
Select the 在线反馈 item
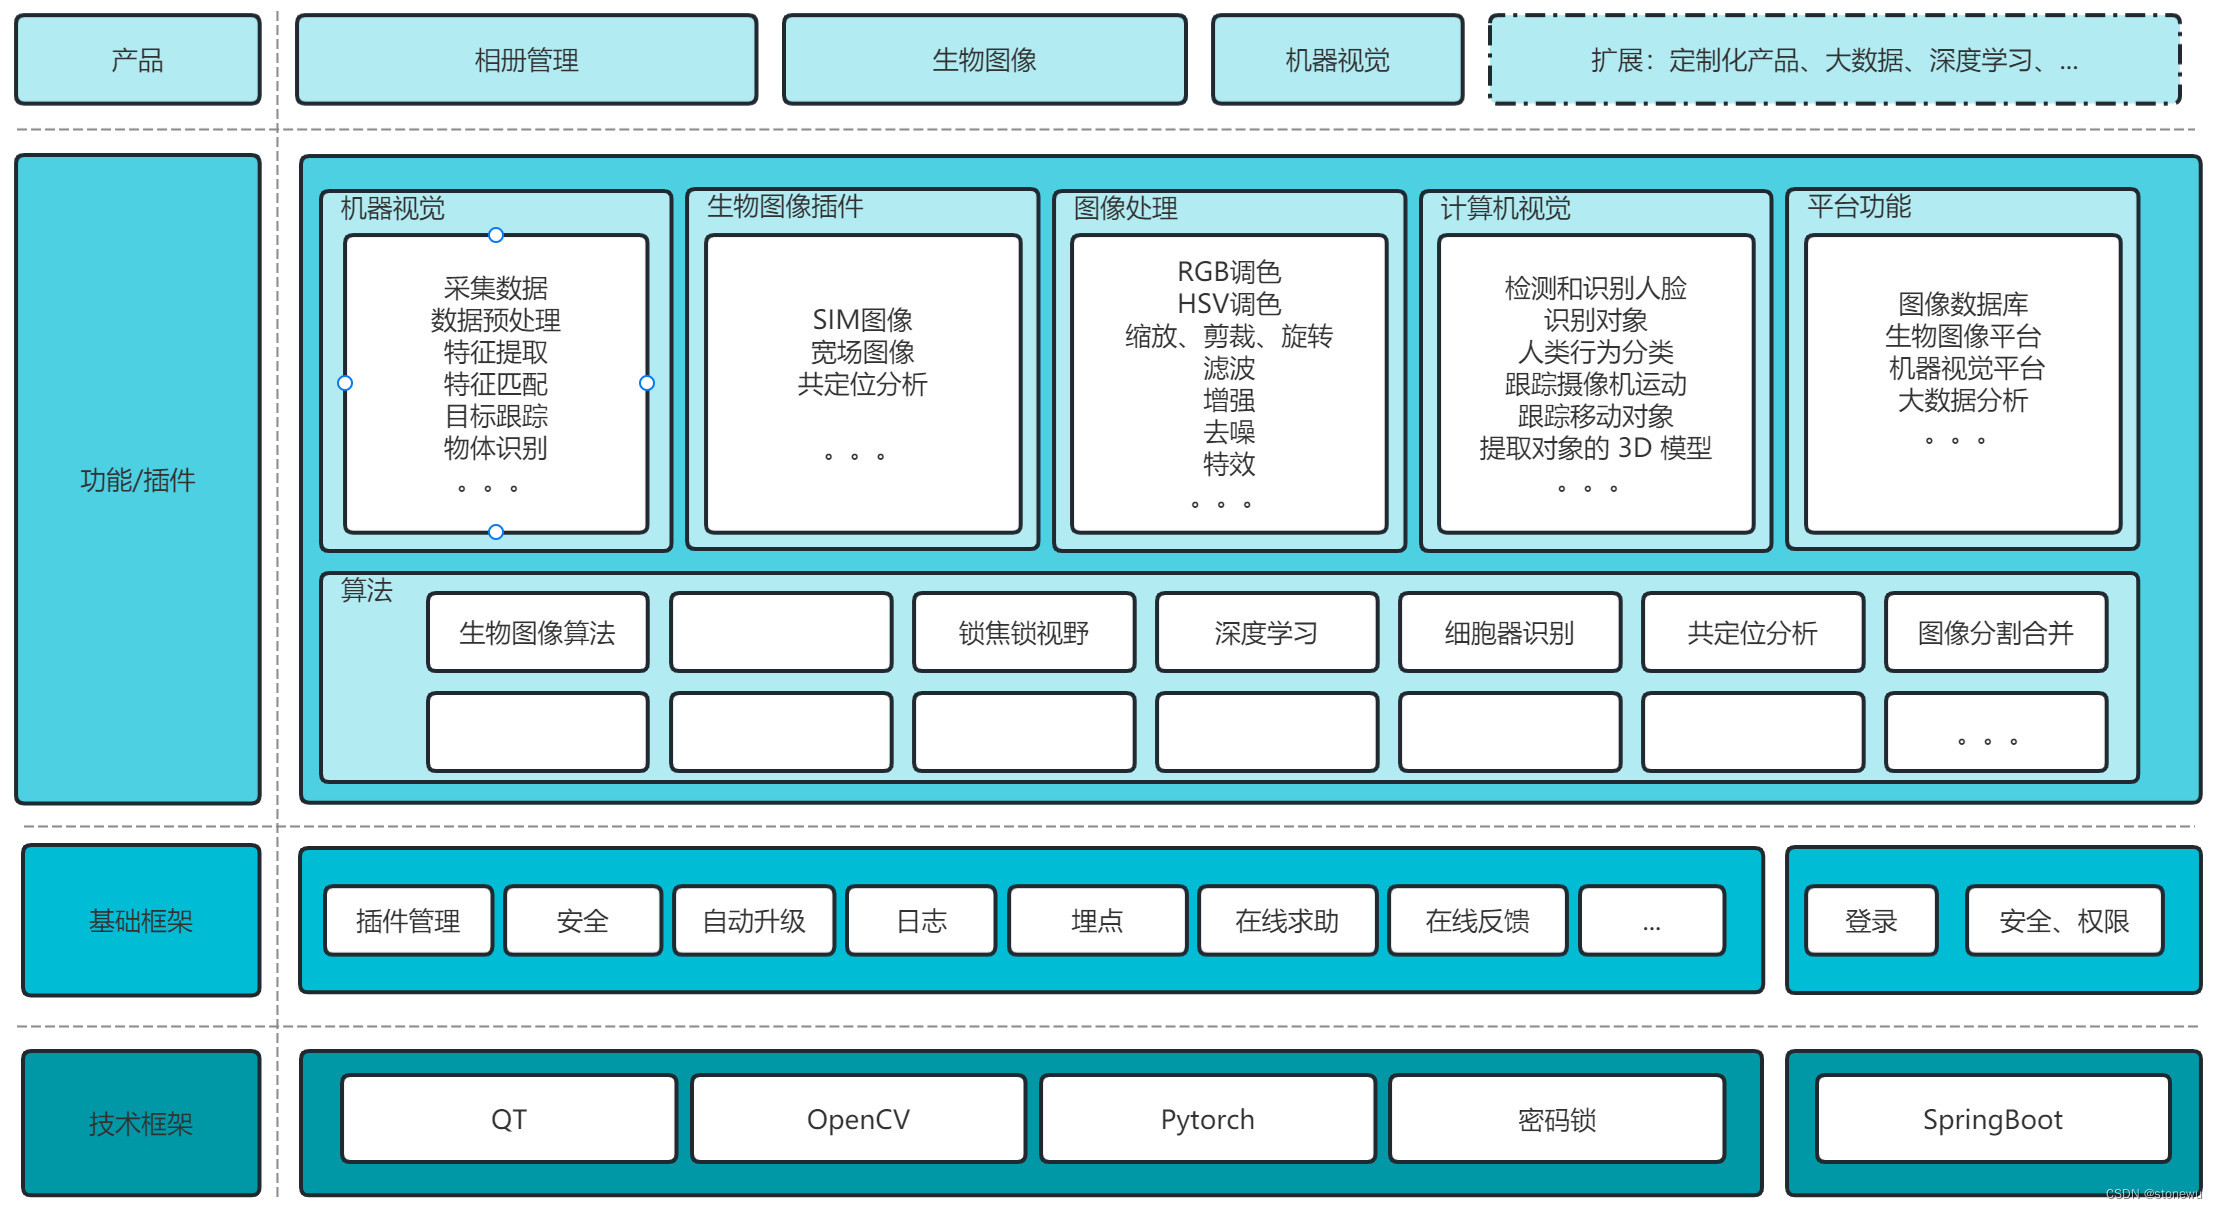coord(1479,921)
